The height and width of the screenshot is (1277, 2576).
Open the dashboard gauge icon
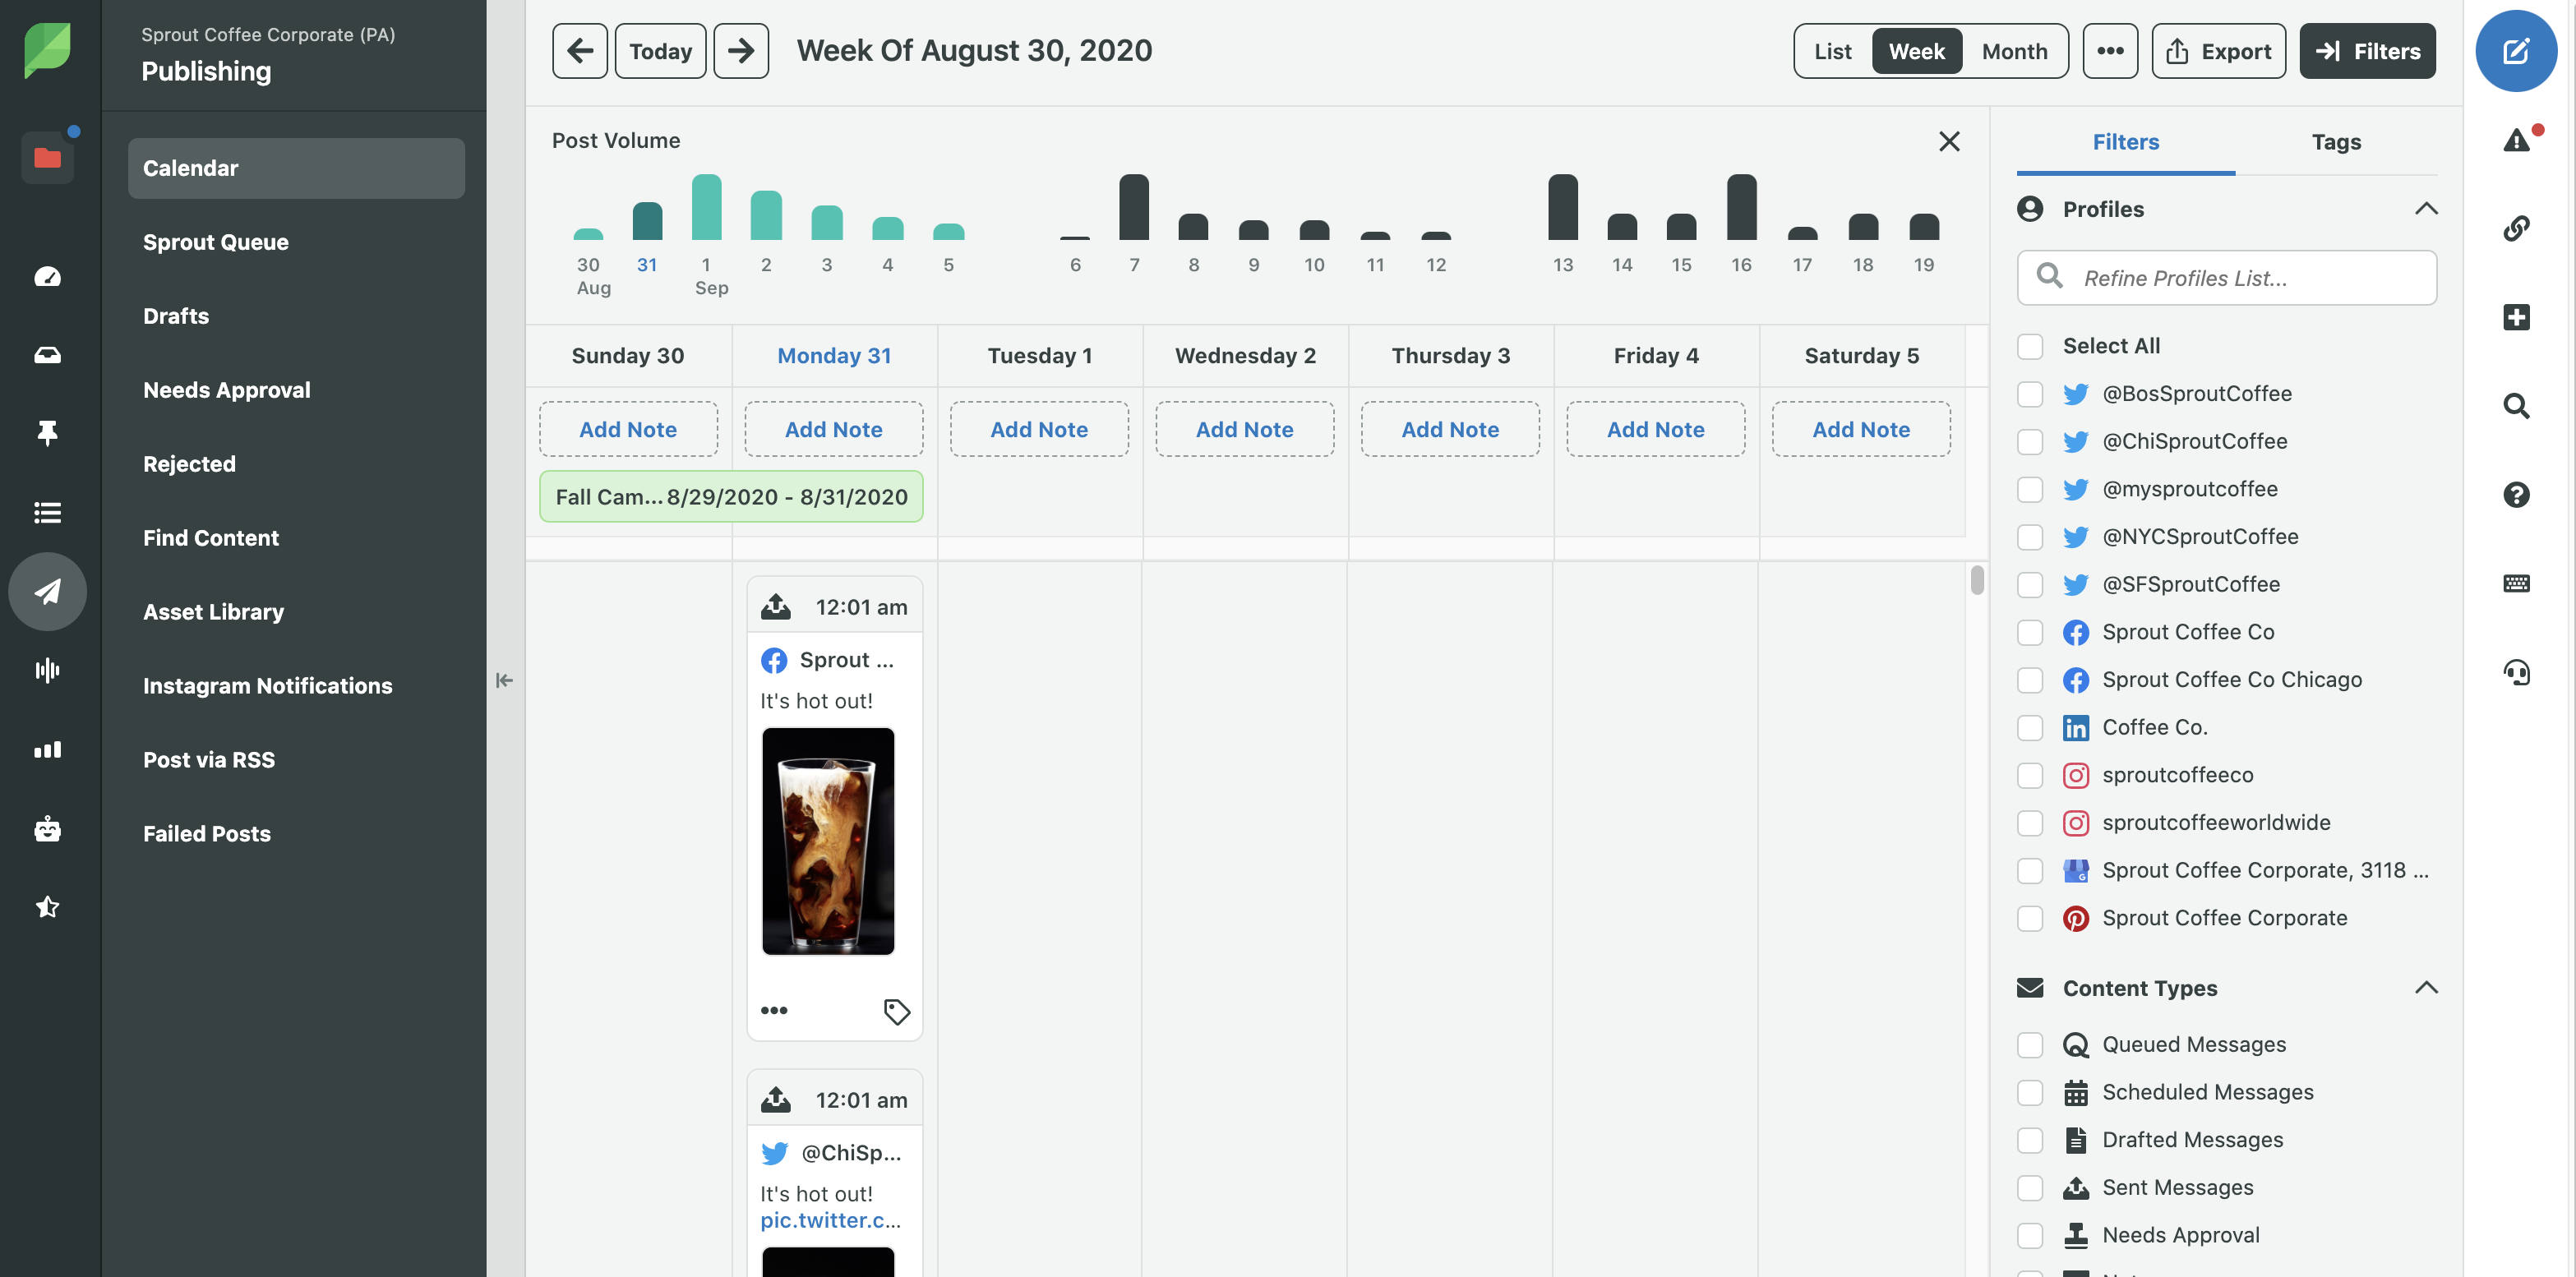coord(47,276)
